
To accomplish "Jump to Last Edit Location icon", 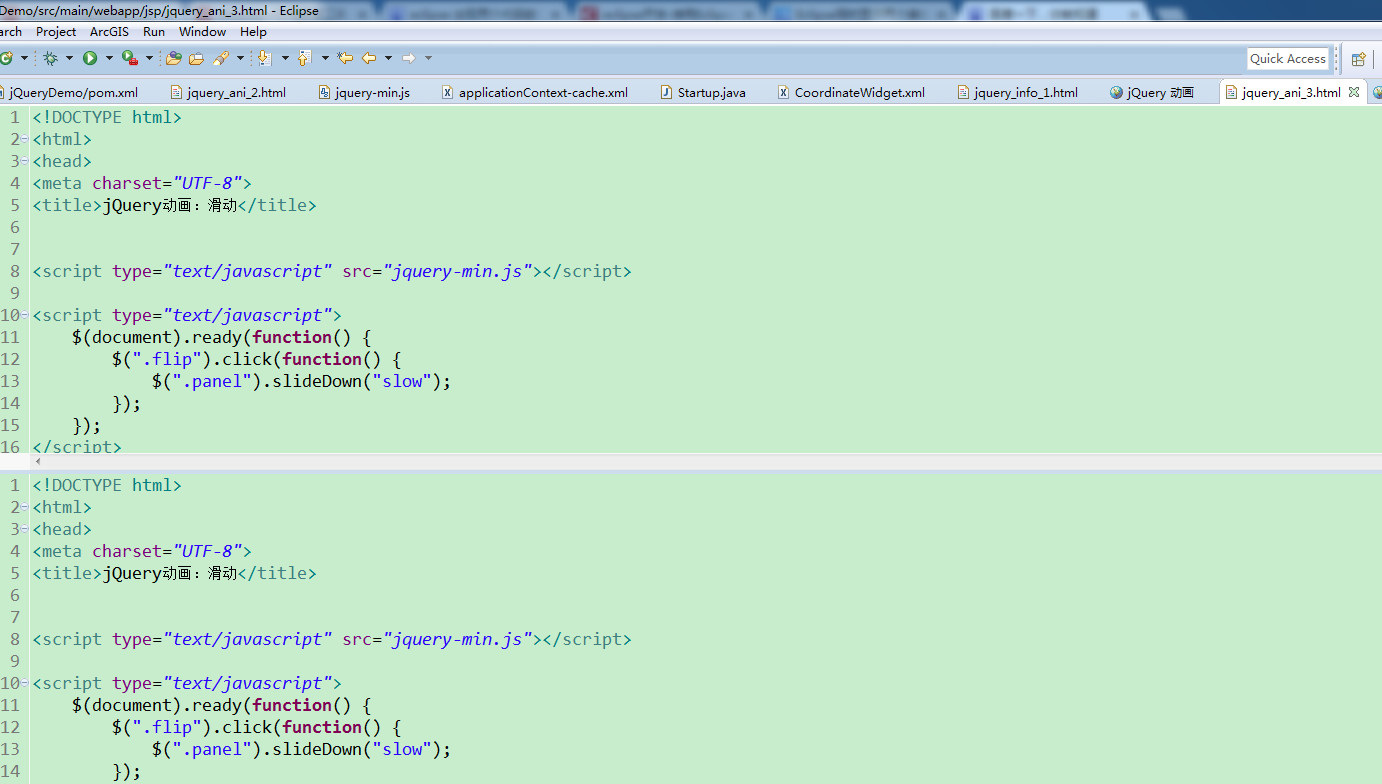I will (x=345, y=58).
